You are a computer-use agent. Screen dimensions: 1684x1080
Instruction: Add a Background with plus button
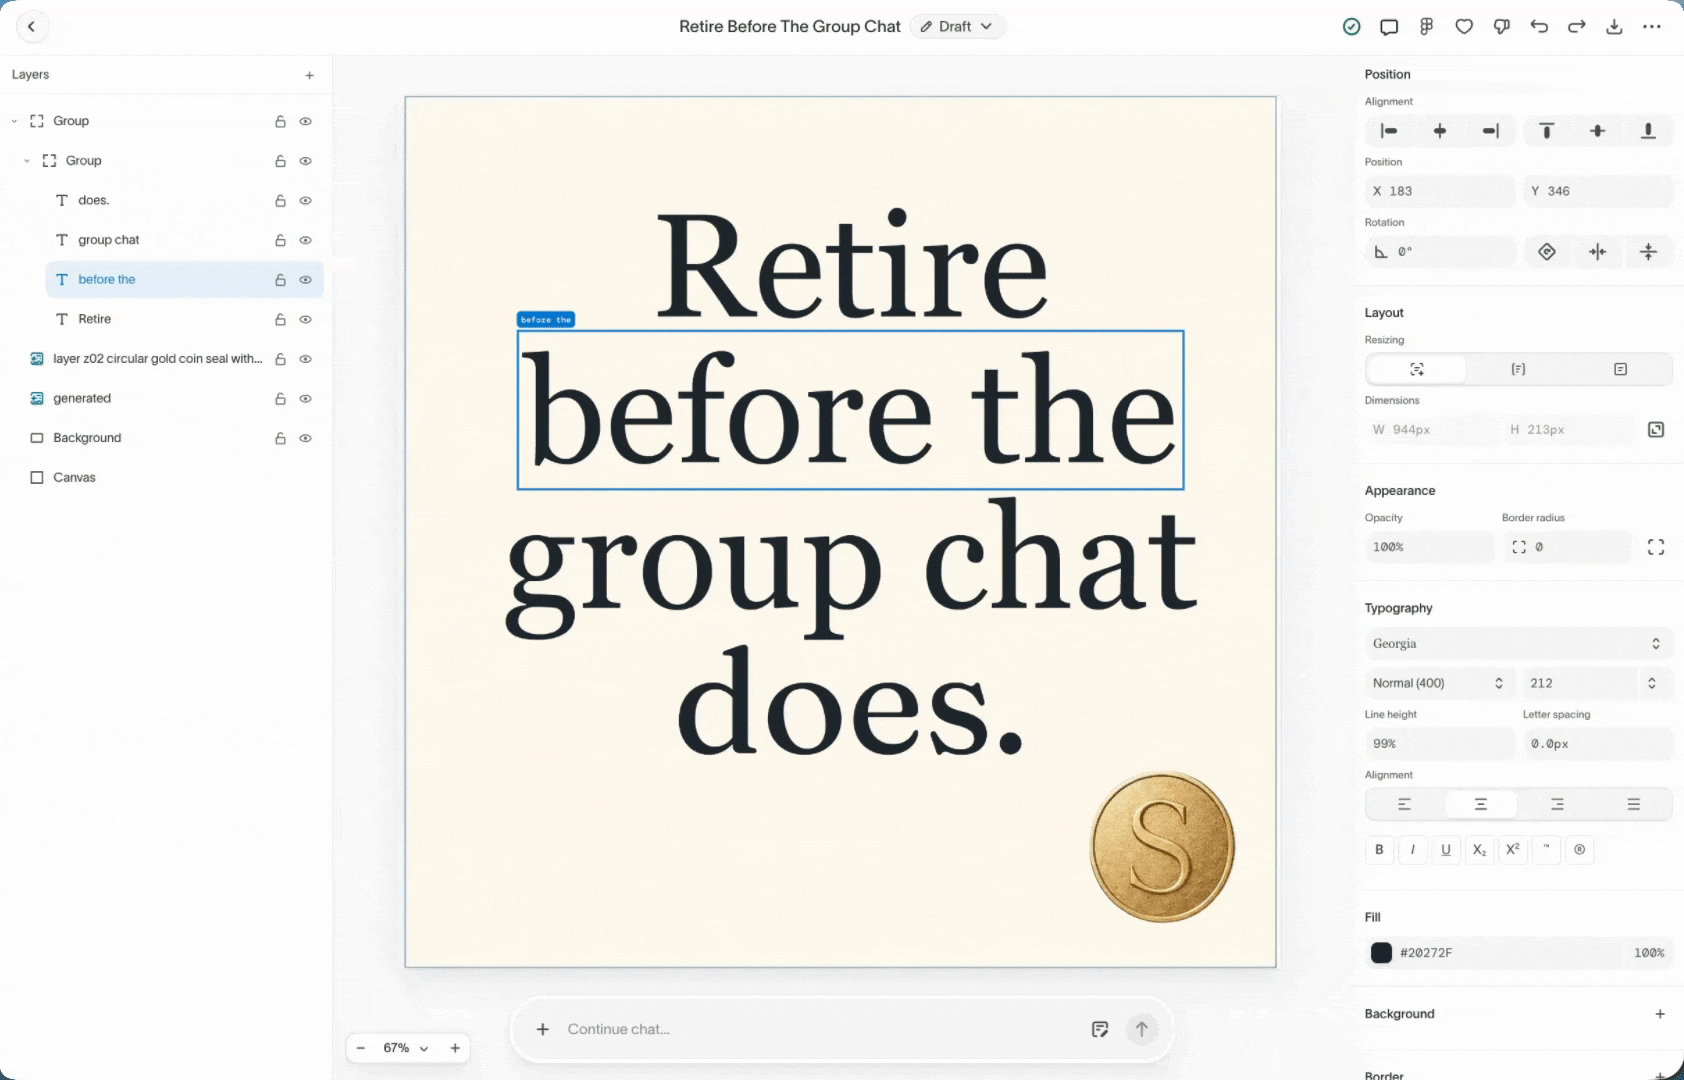point(1660,1014)
